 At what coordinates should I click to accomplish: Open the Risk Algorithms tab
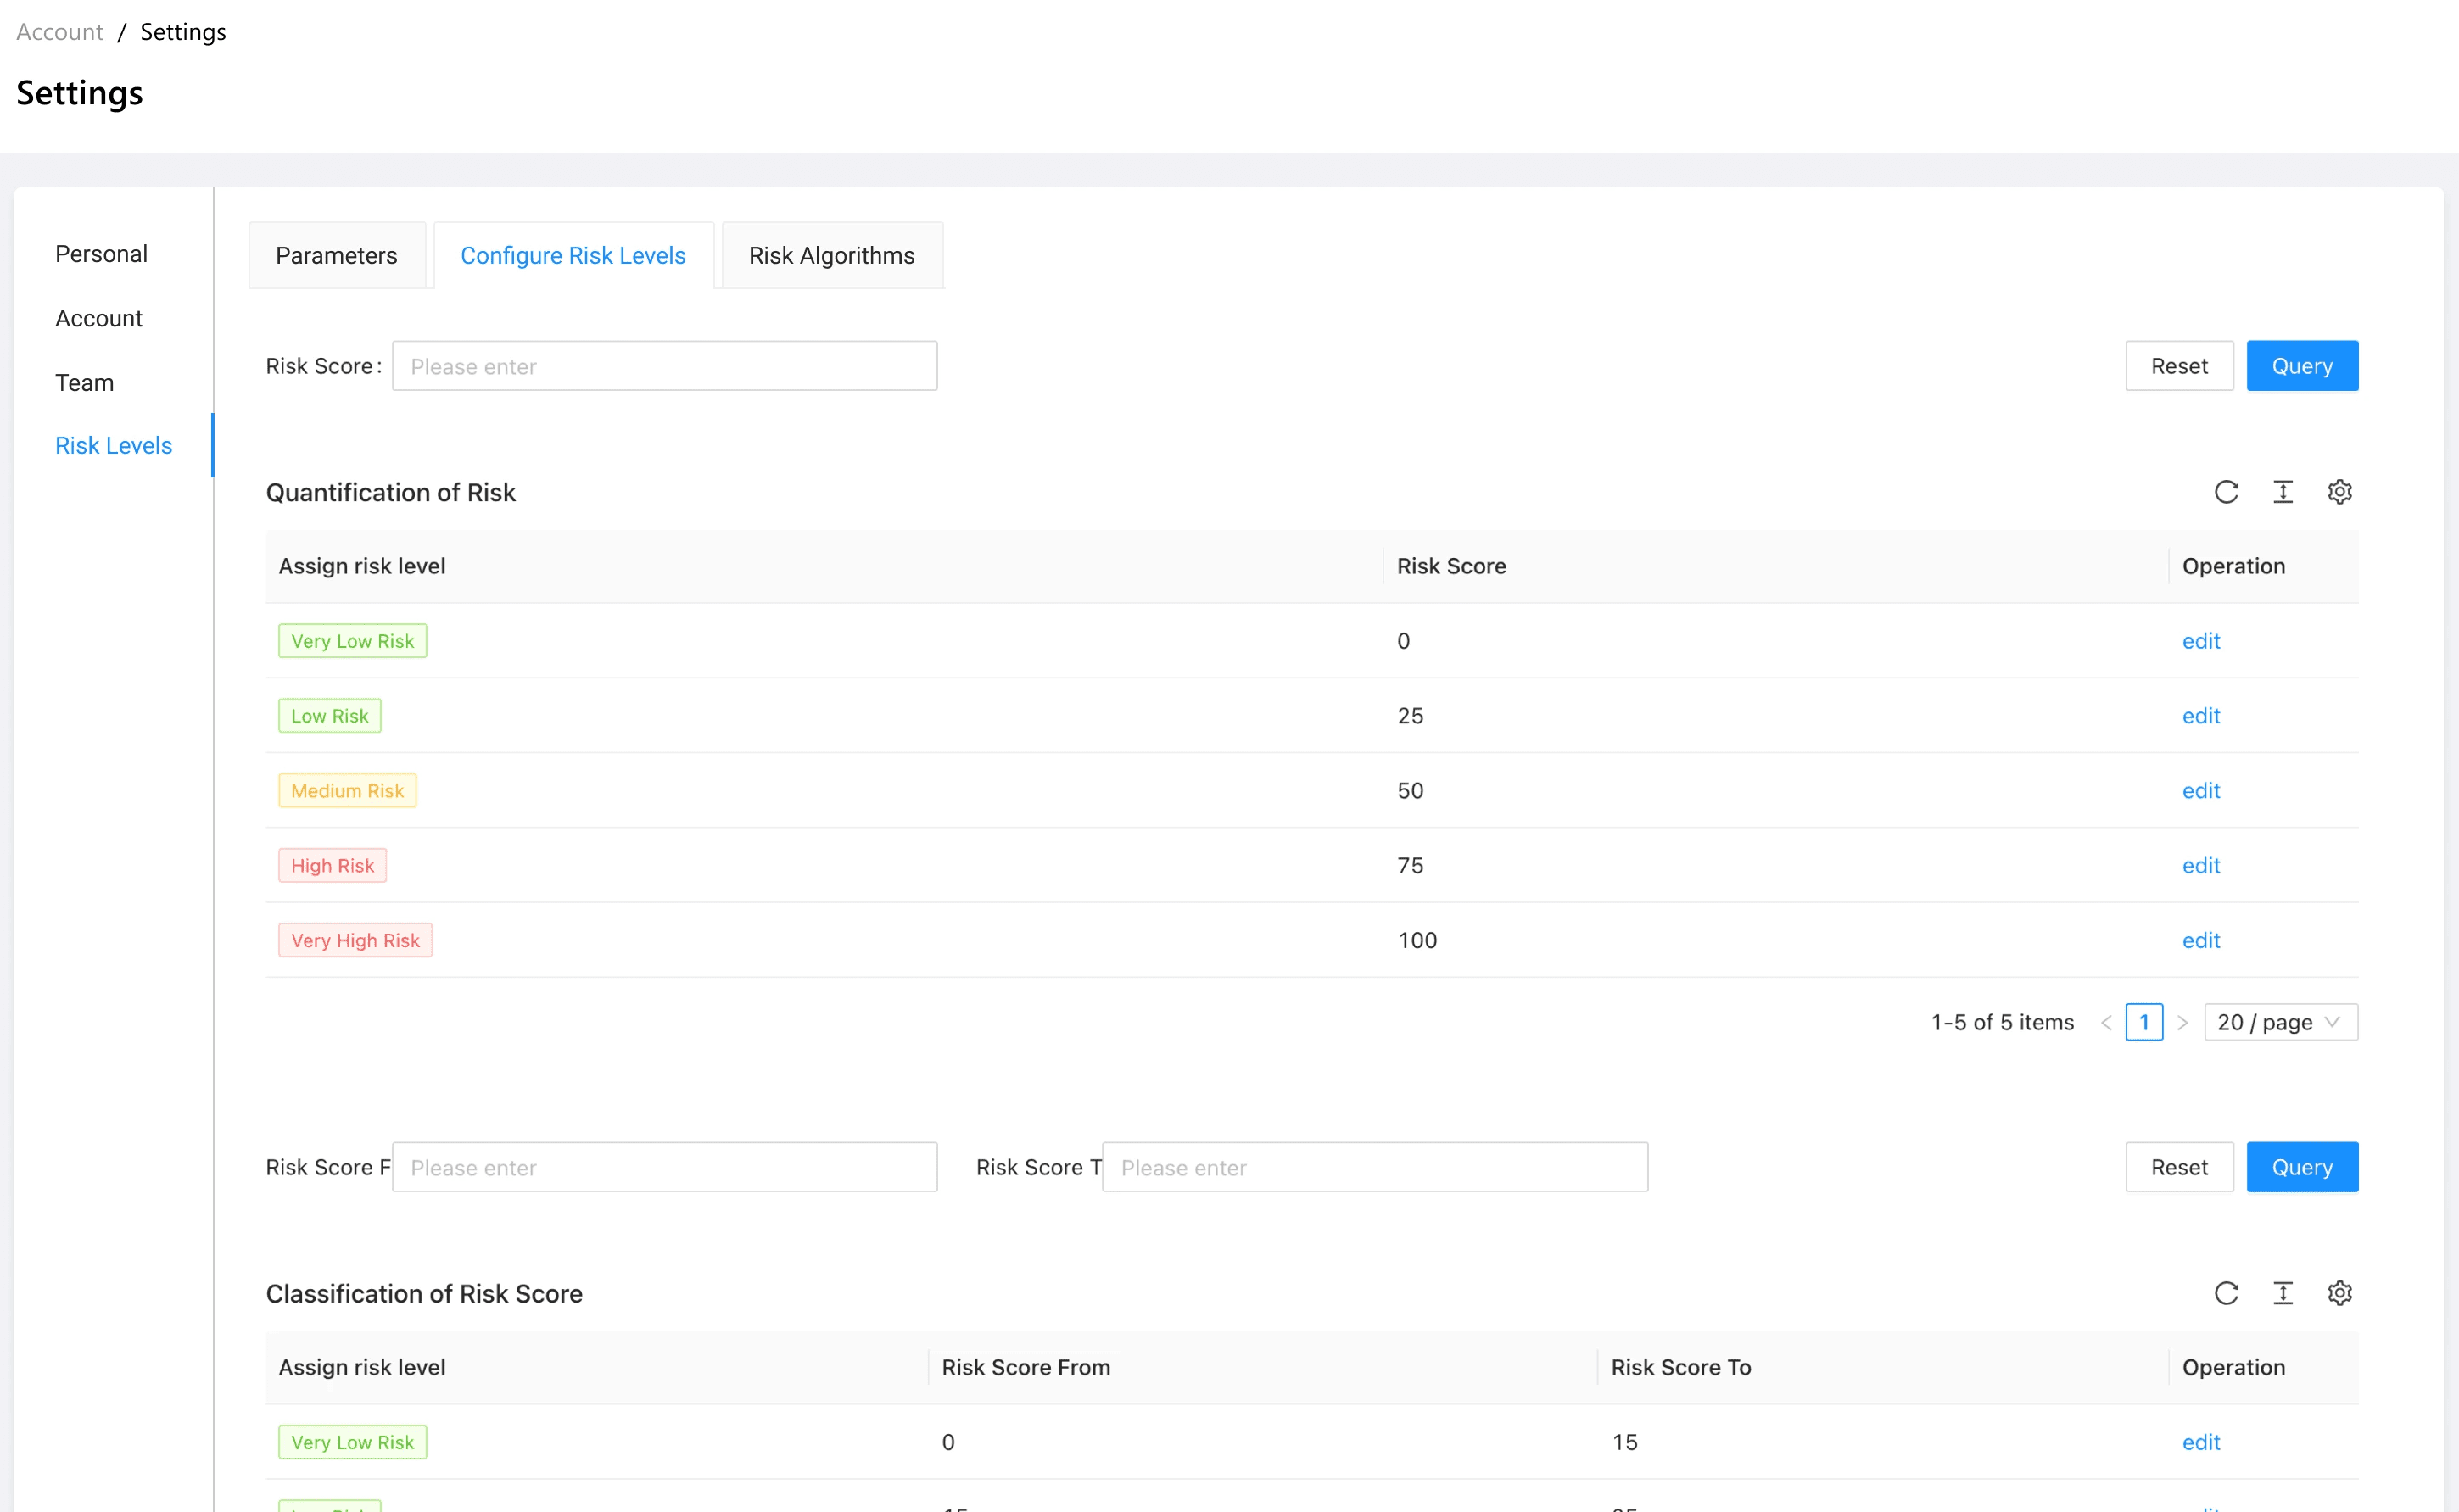coord(831,255)
